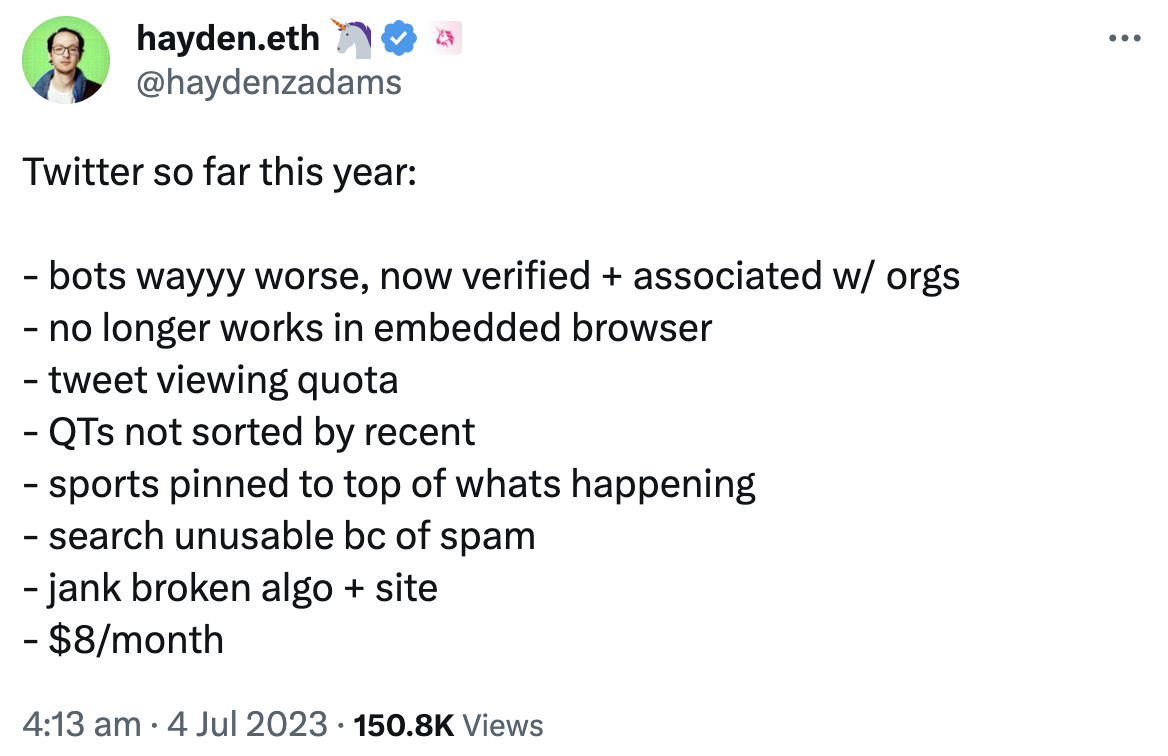The width and height of the screenshot is (1168, 756).
Task: Click the 'search unusable bc of spam' line
Action: pos(279,536)
